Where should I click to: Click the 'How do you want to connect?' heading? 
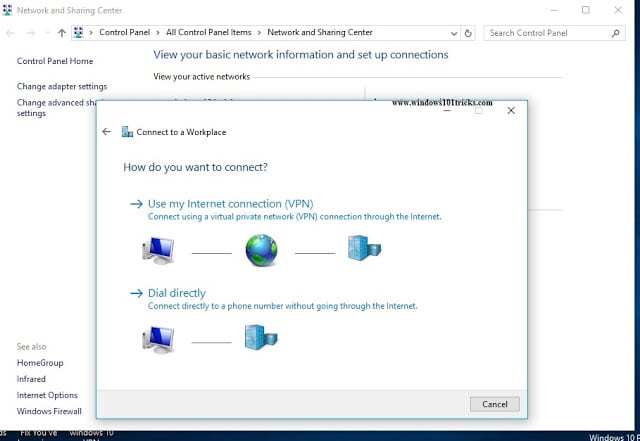196,167
